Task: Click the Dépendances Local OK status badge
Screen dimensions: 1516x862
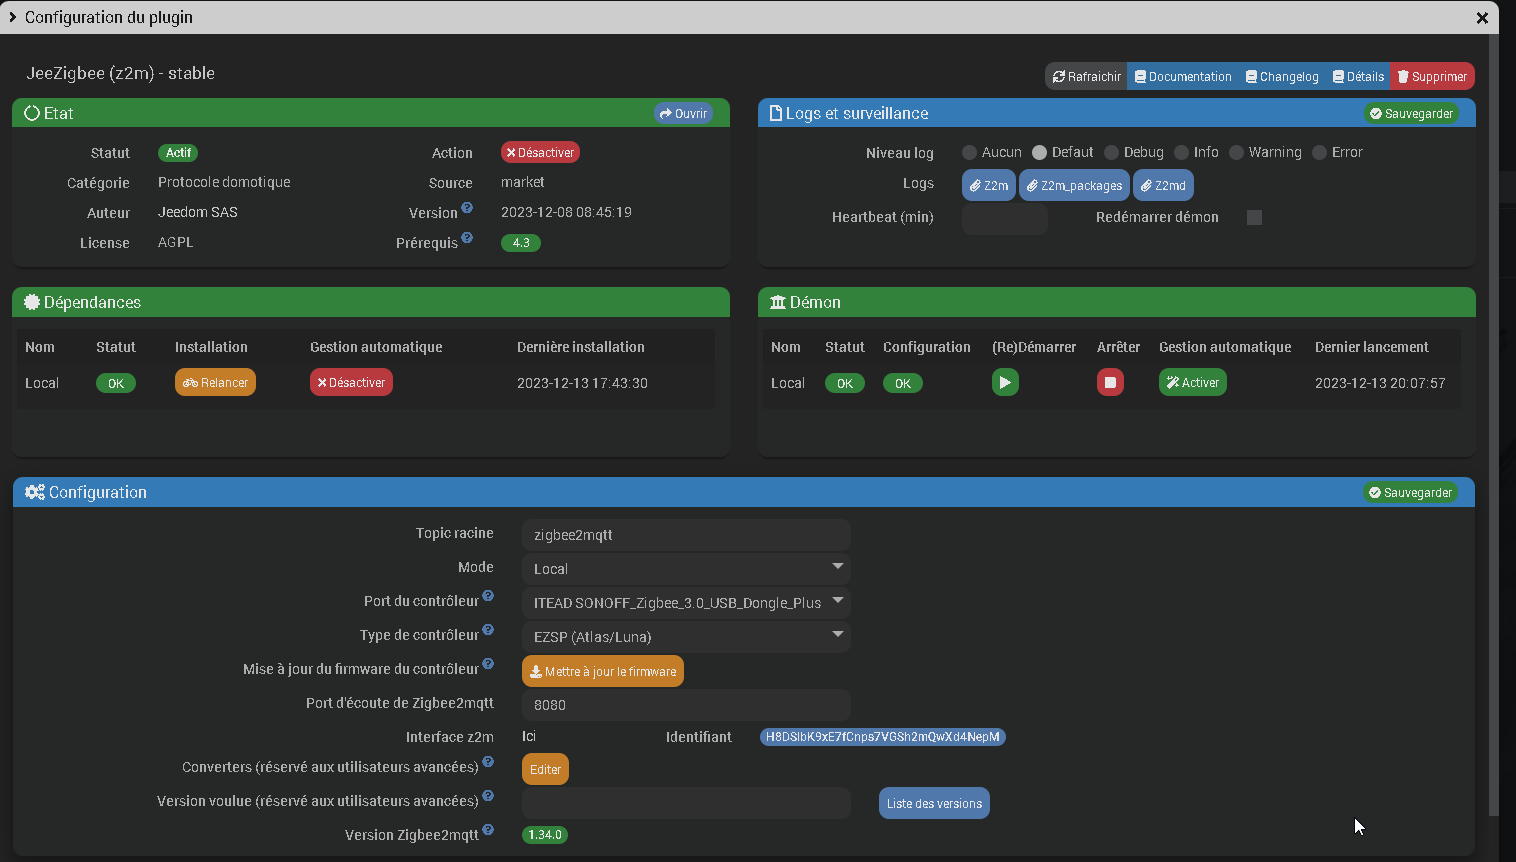Action: coord(116,383)
